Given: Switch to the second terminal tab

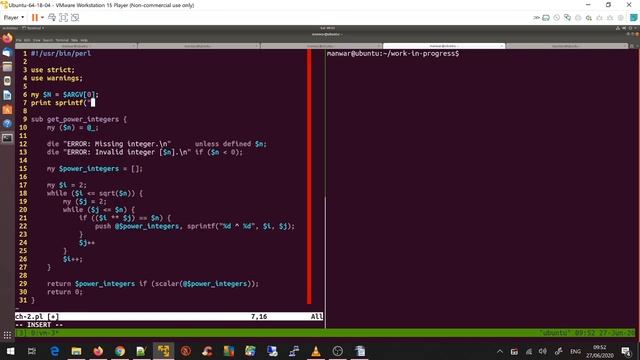Looking at the screenshot, I should [x=198, y=46].
